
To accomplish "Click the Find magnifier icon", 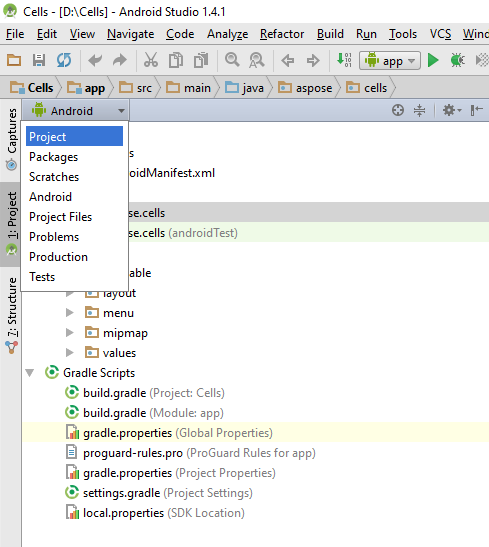I will pyautogui.click(x=232, y=60).
